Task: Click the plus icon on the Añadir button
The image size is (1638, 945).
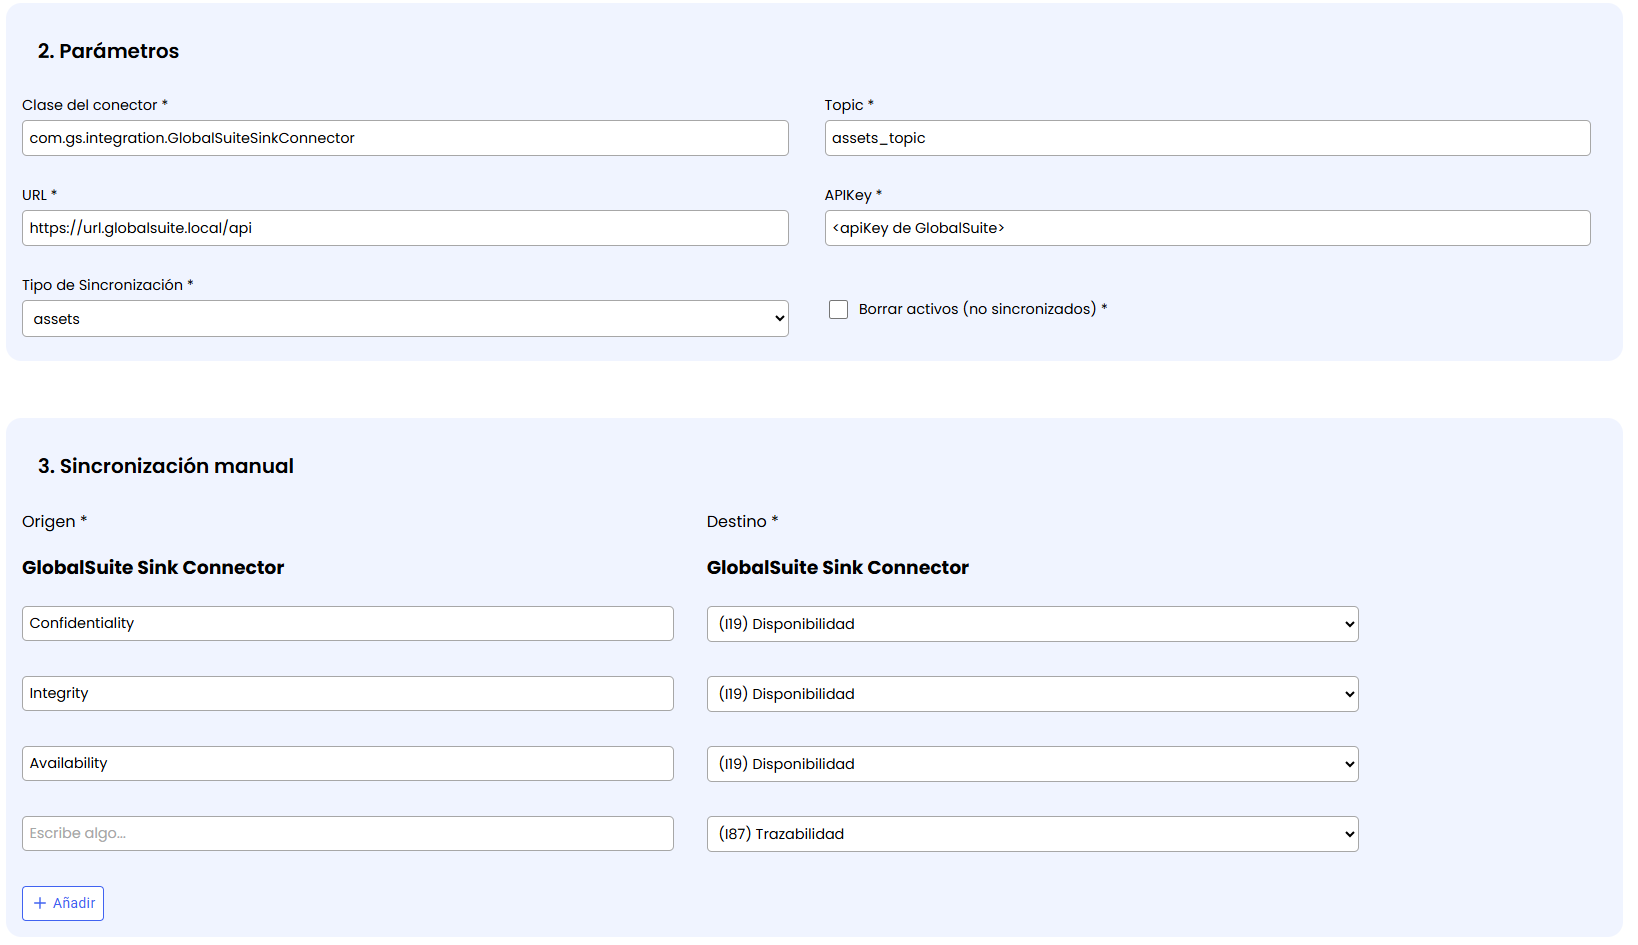Action: pos(40,903)
